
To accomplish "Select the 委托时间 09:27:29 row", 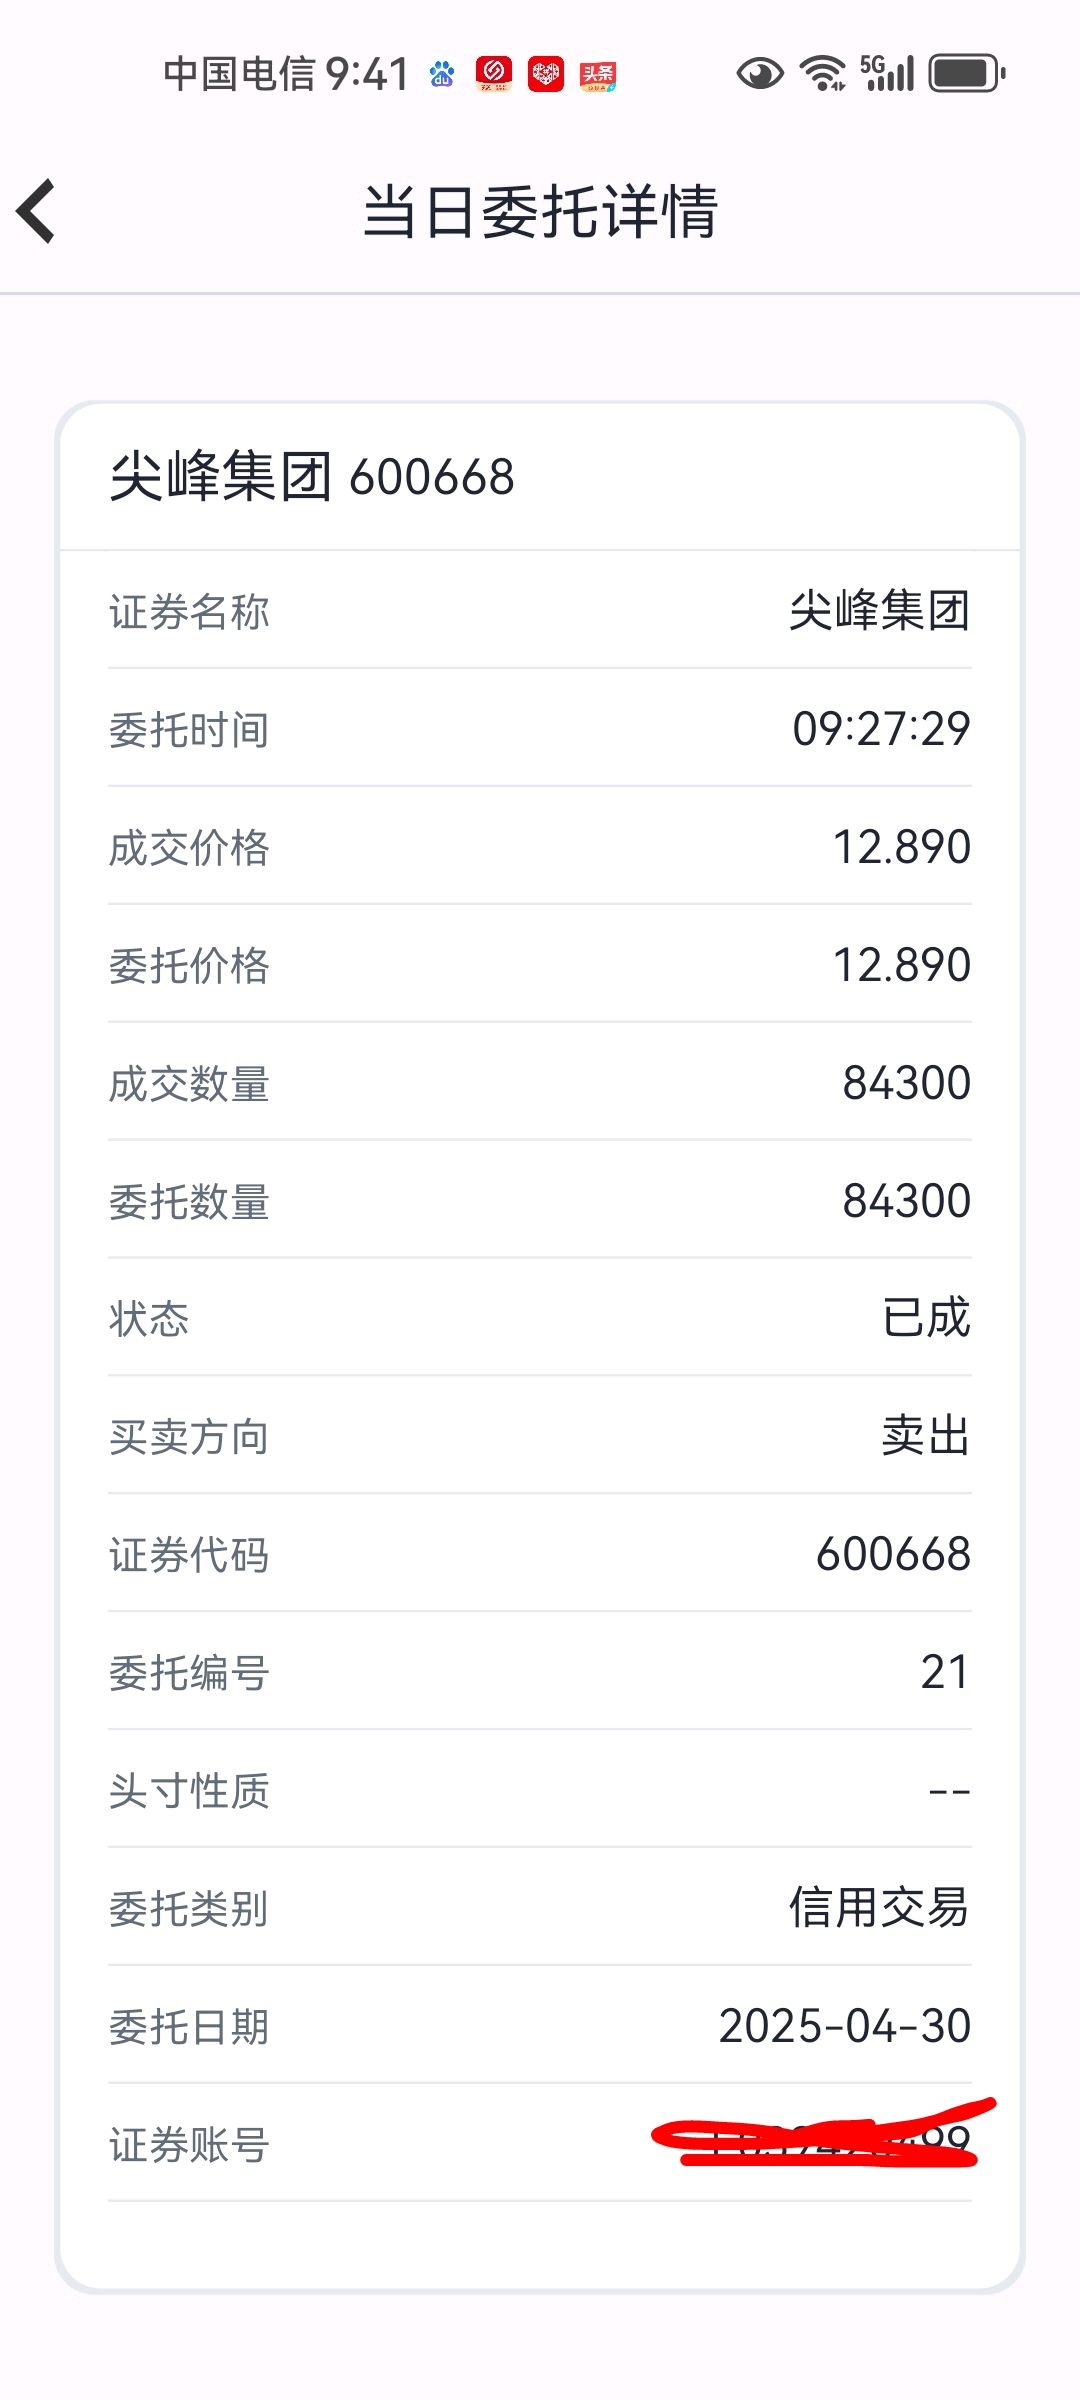I will 540,729.
